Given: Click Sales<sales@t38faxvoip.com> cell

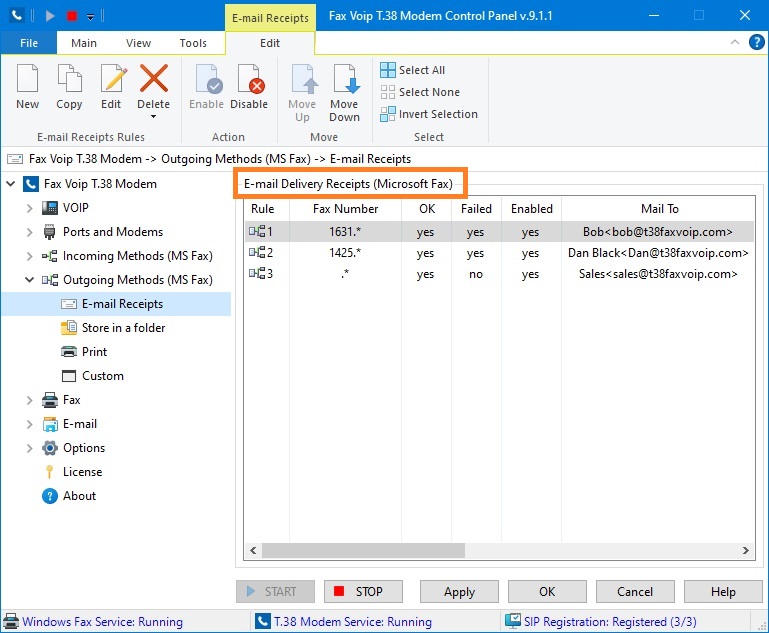Looking at the screenshot, I should point(658,274).
